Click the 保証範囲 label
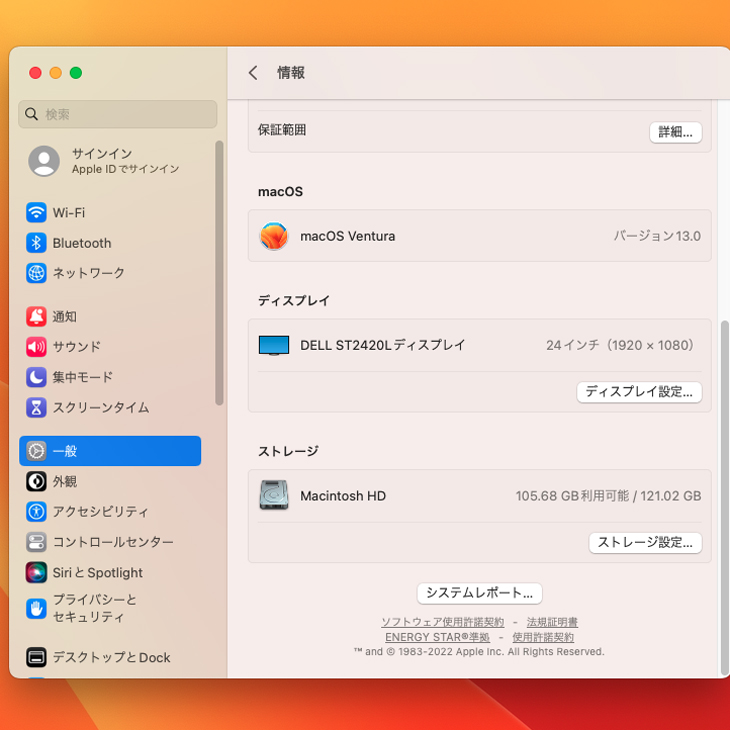 tap(282, 130)
